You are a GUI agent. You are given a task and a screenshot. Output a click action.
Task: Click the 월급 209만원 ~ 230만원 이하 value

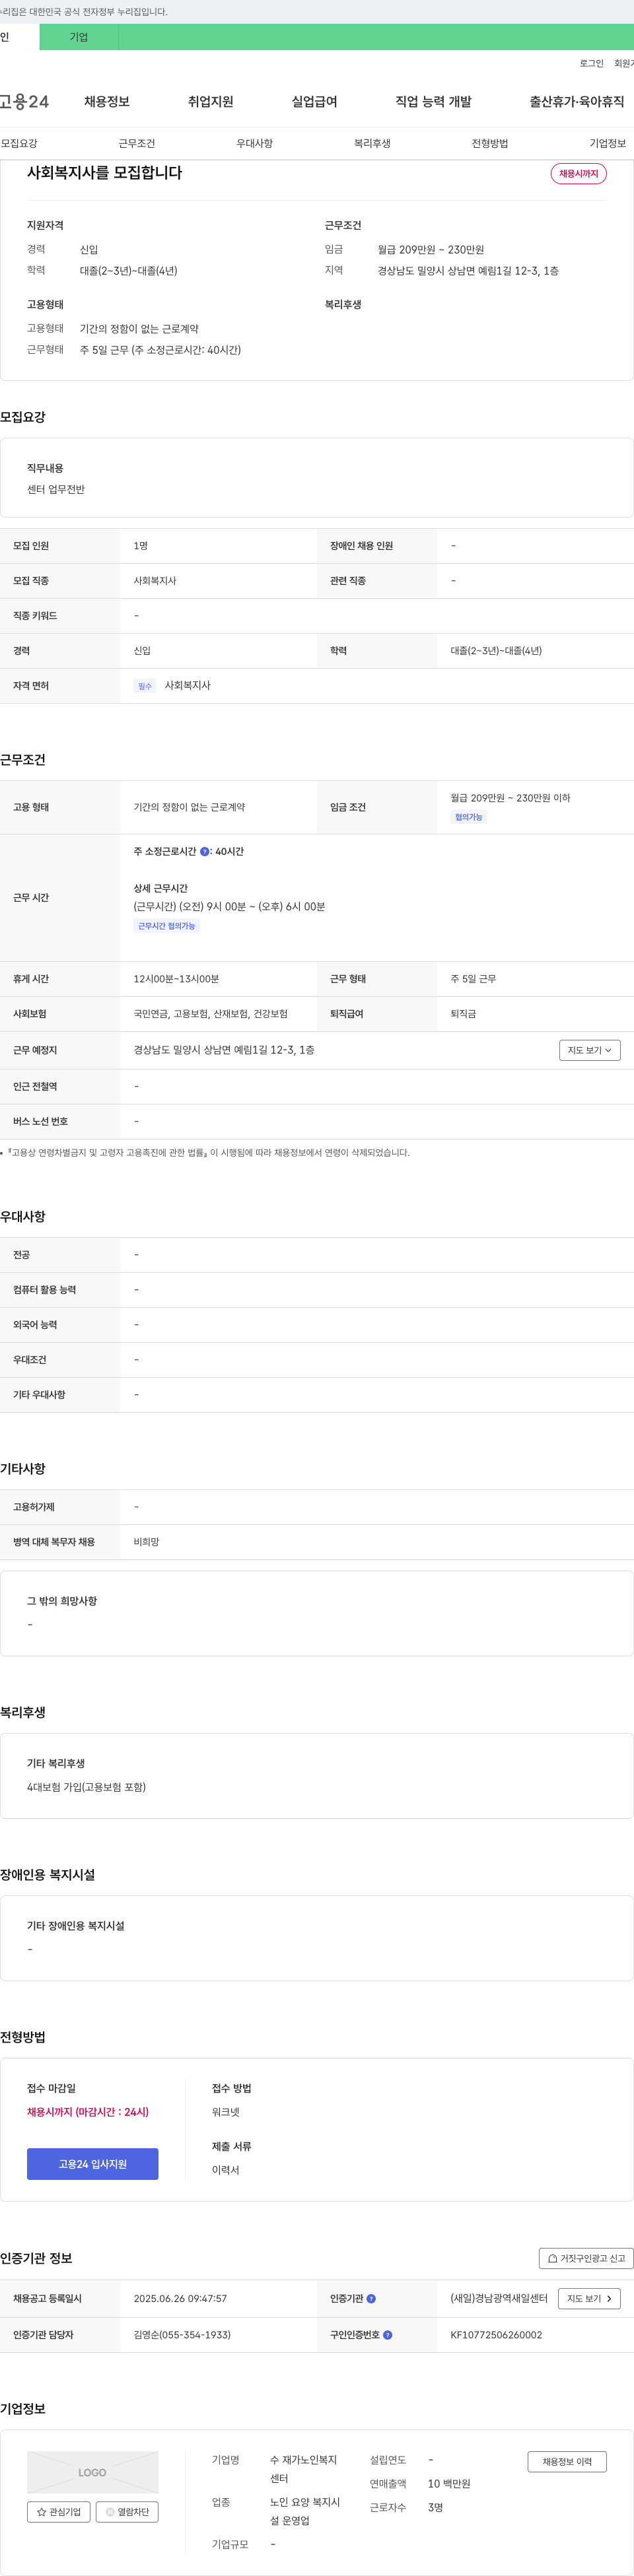pos(510,798)
